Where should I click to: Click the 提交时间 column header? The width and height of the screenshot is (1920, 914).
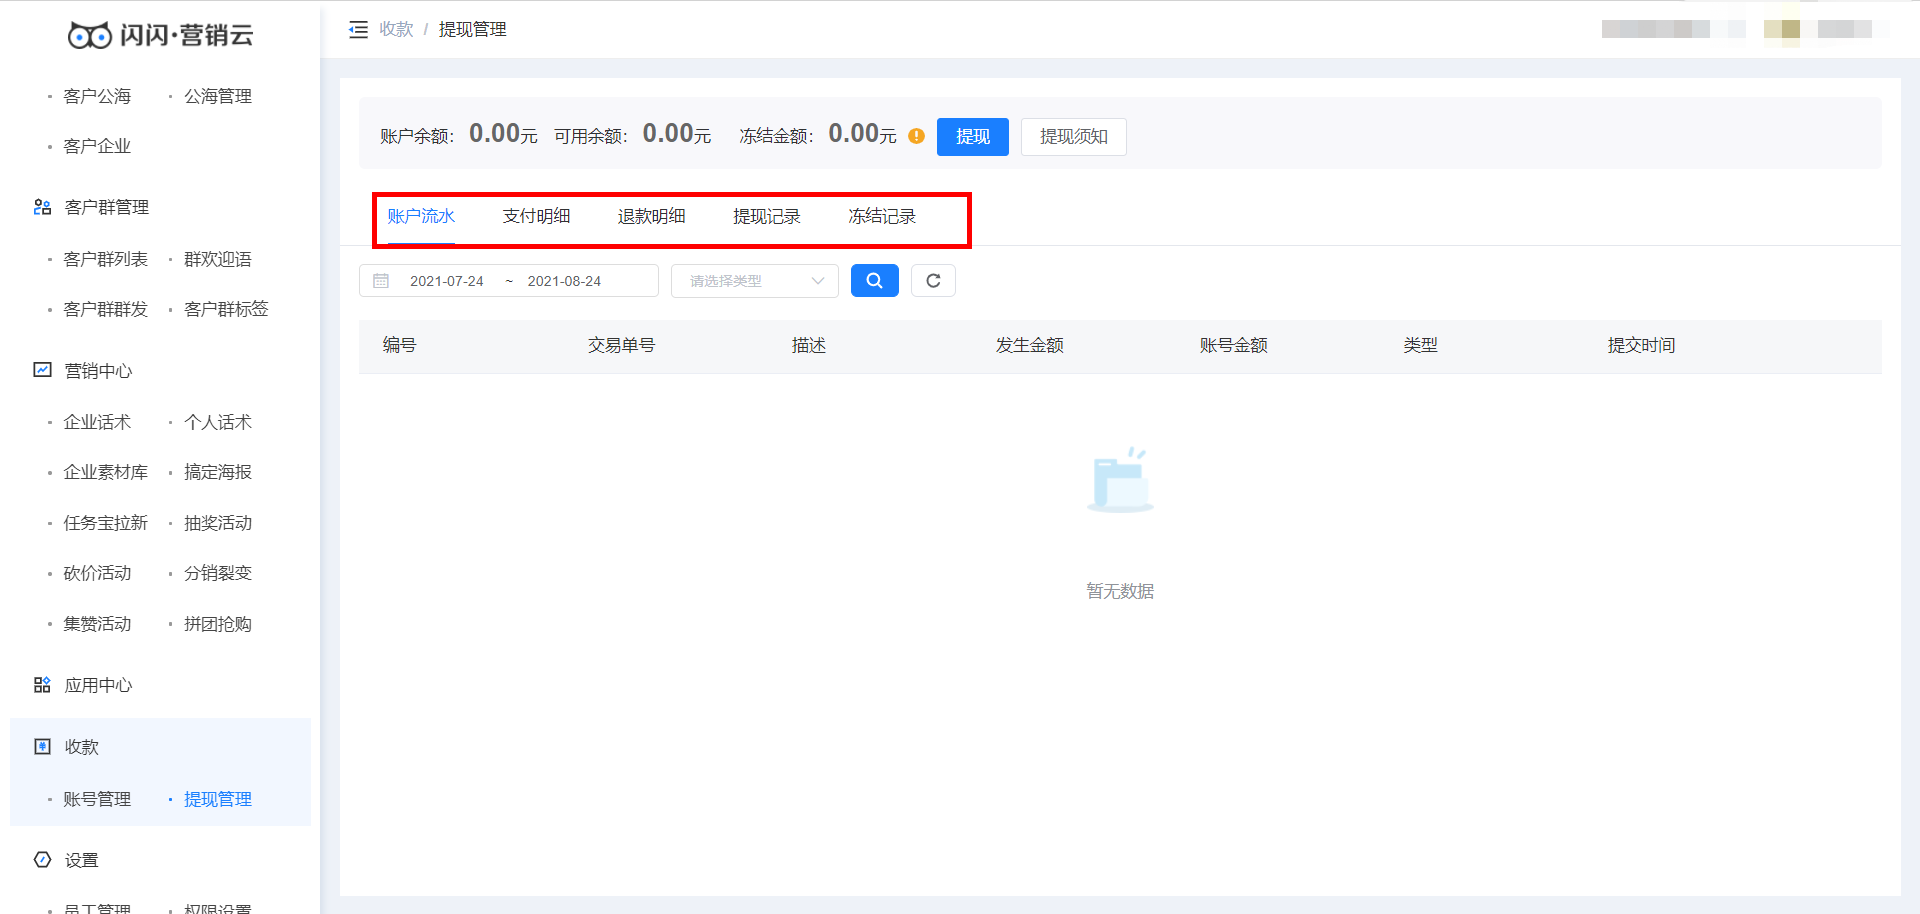coord(1641,345)
